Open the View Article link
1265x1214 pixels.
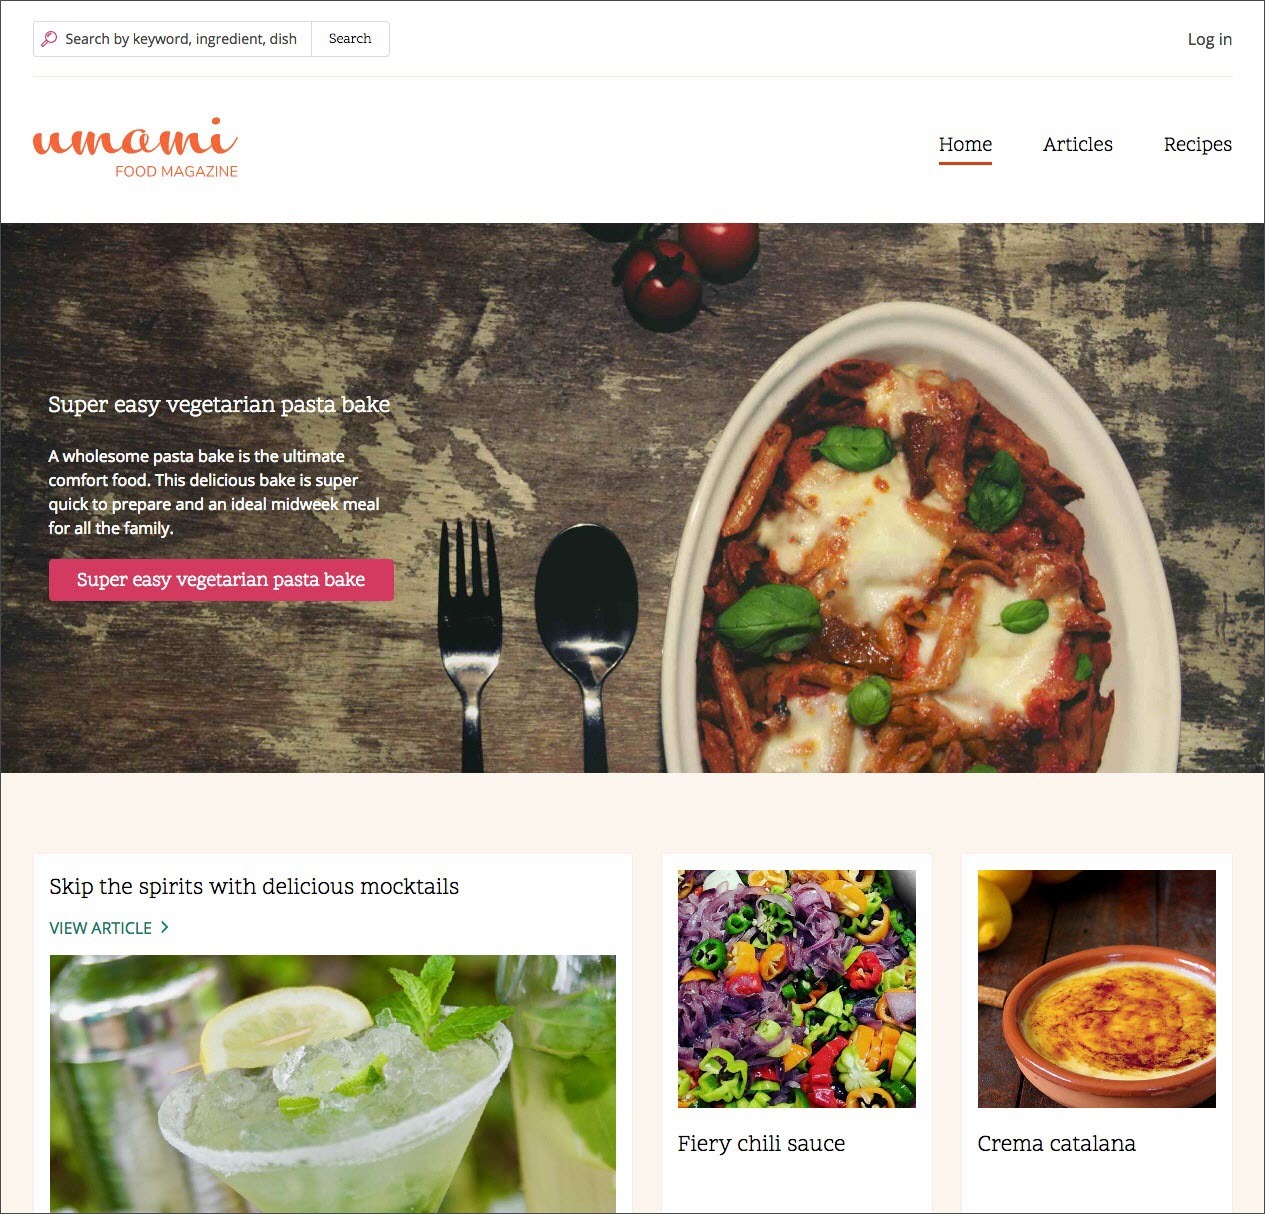(x=109, y=928)
